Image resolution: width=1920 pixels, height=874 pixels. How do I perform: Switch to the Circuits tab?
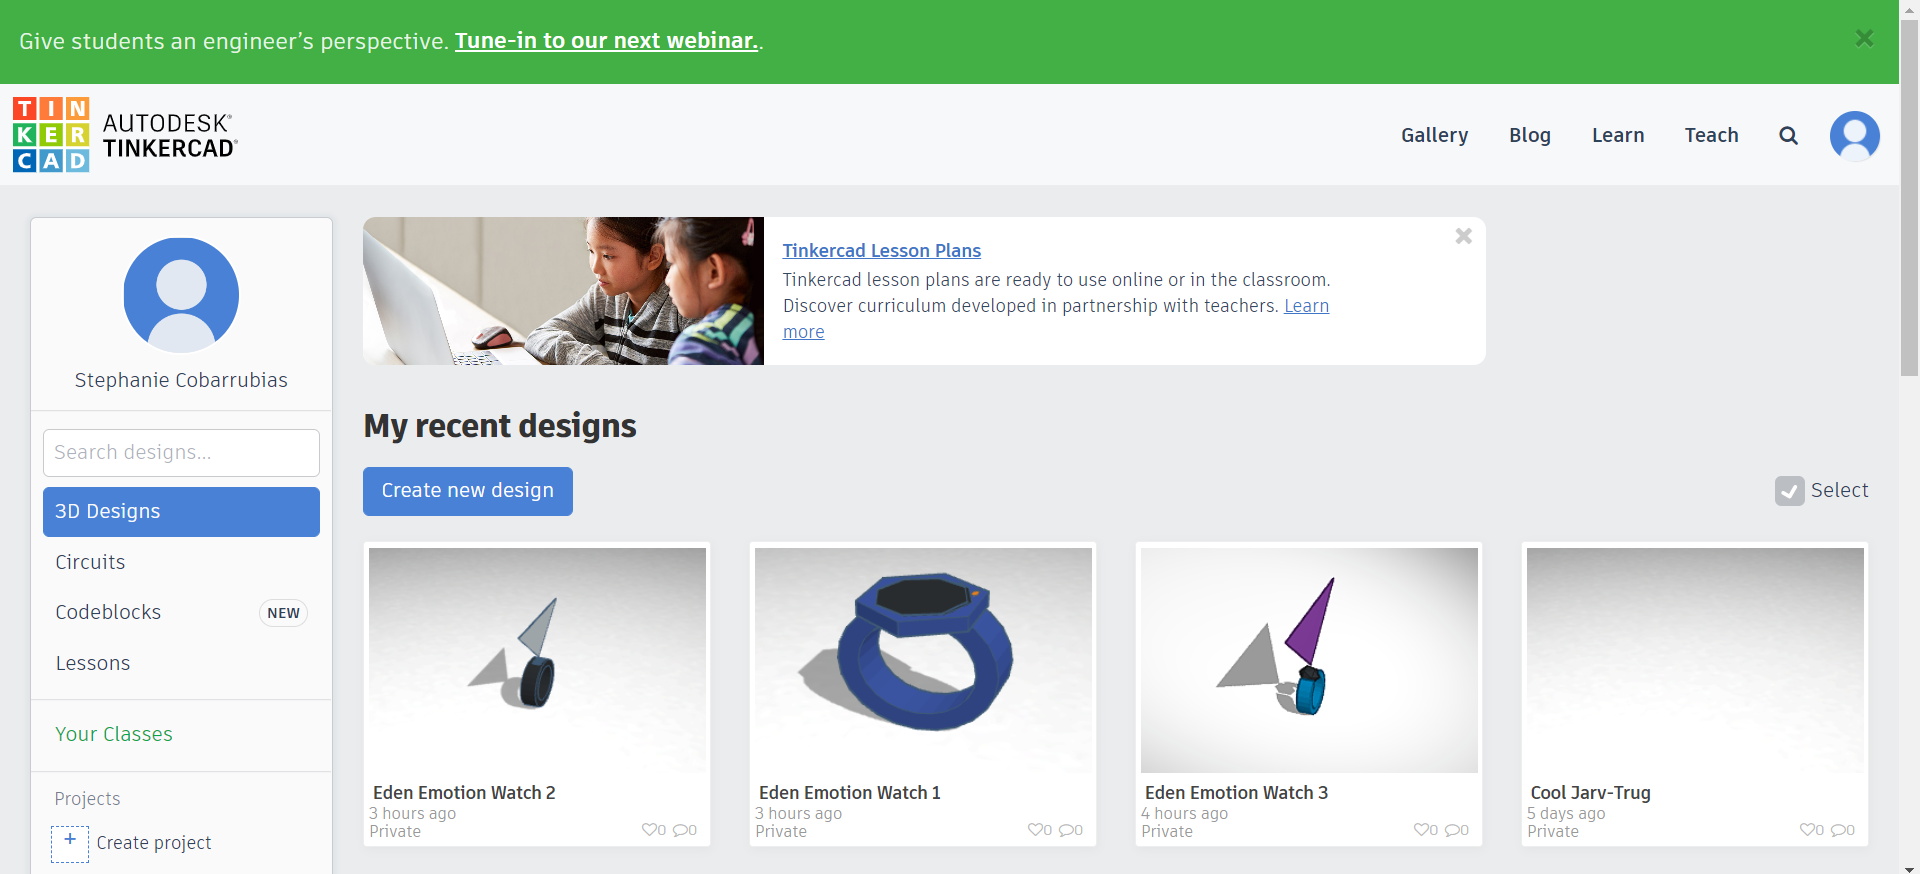90,562
